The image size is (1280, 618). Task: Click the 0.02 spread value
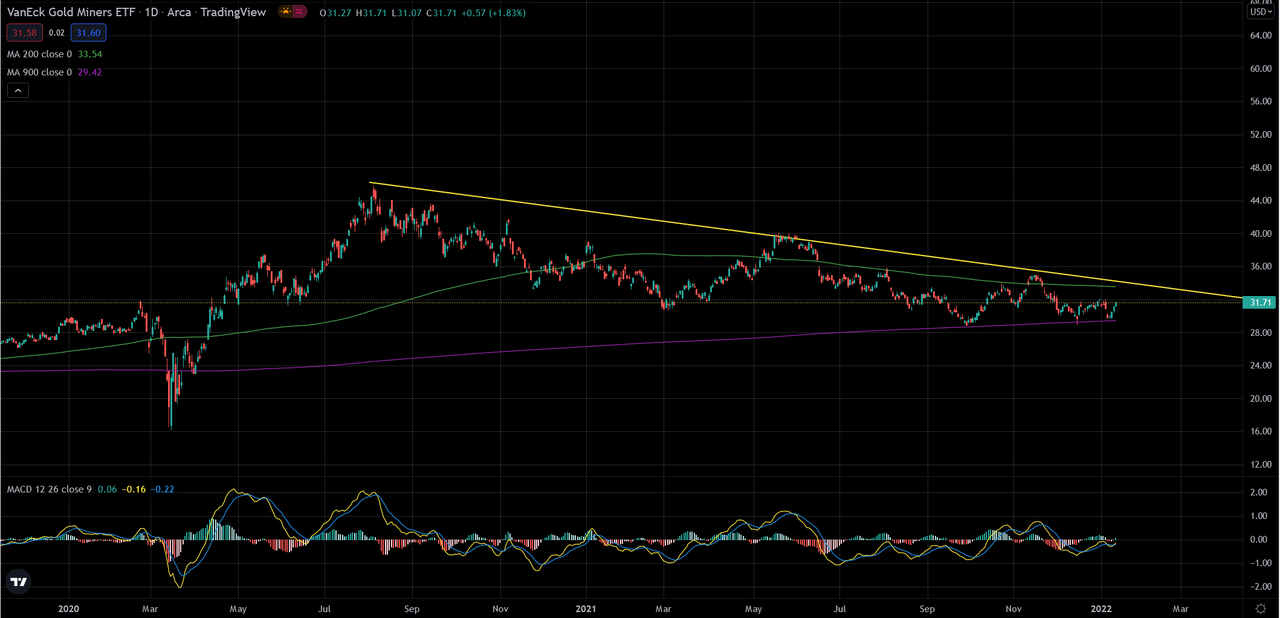coord(56,33)
